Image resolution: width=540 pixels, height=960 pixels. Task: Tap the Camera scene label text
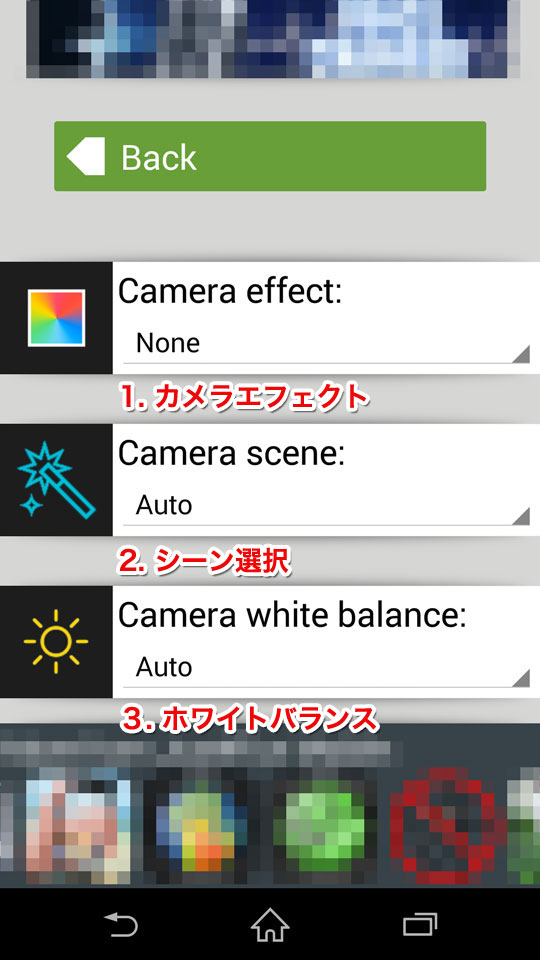point(232,454)
